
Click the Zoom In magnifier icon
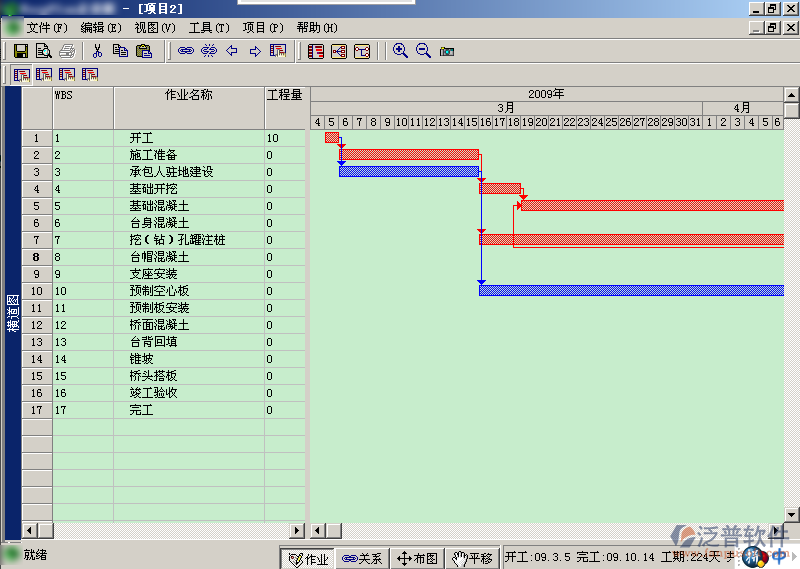point(401,51)
